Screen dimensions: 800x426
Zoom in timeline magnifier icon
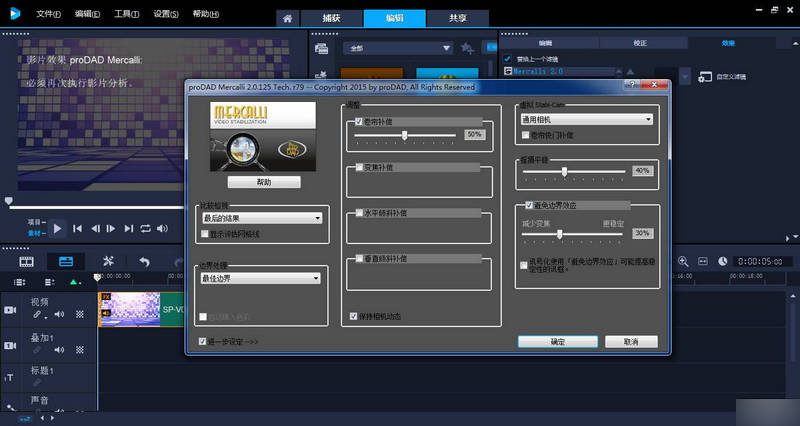click(683, 261)
